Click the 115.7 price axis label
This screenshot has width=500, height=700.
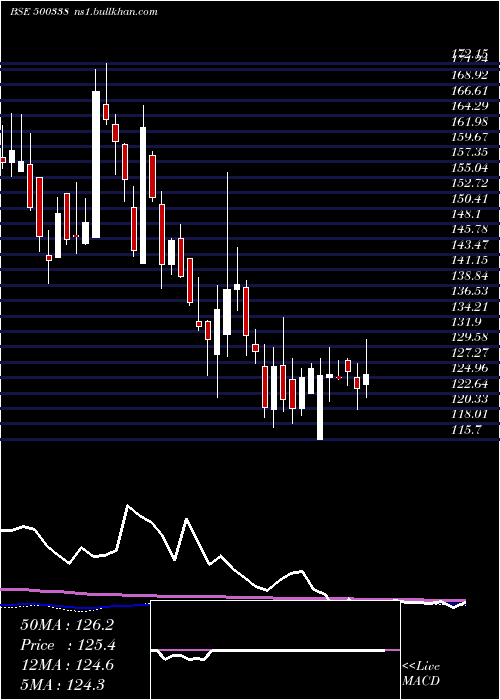click(x=465, y=429)
